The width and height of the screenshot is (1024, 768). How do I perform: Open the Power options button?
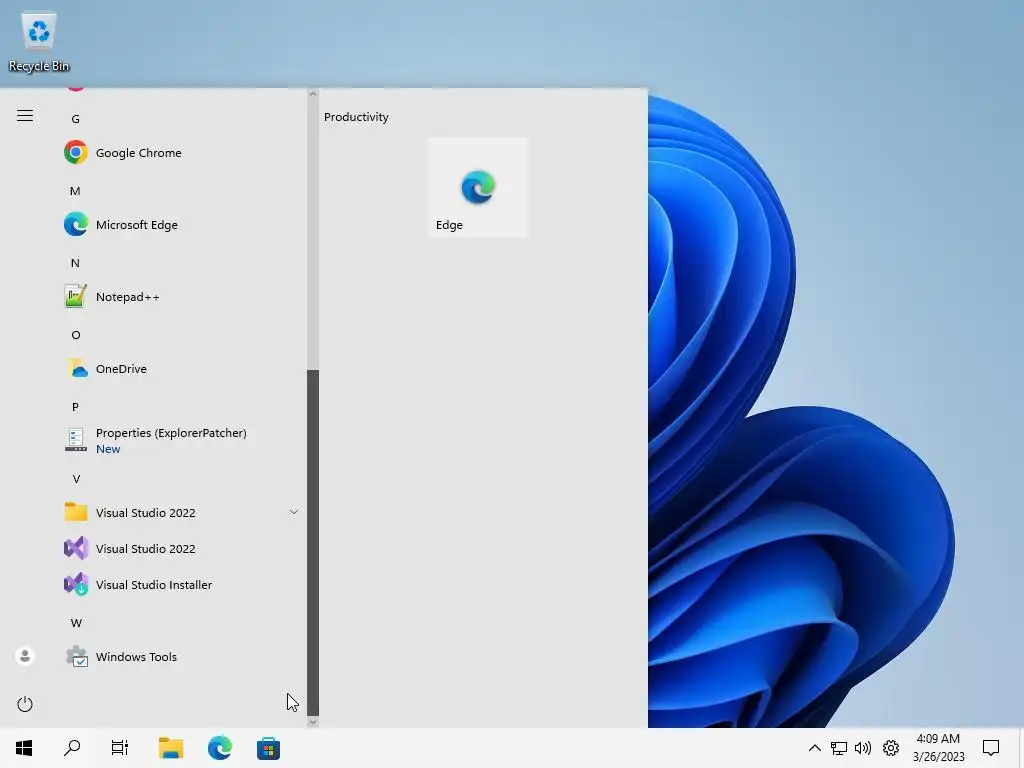(x=25, y=704)
